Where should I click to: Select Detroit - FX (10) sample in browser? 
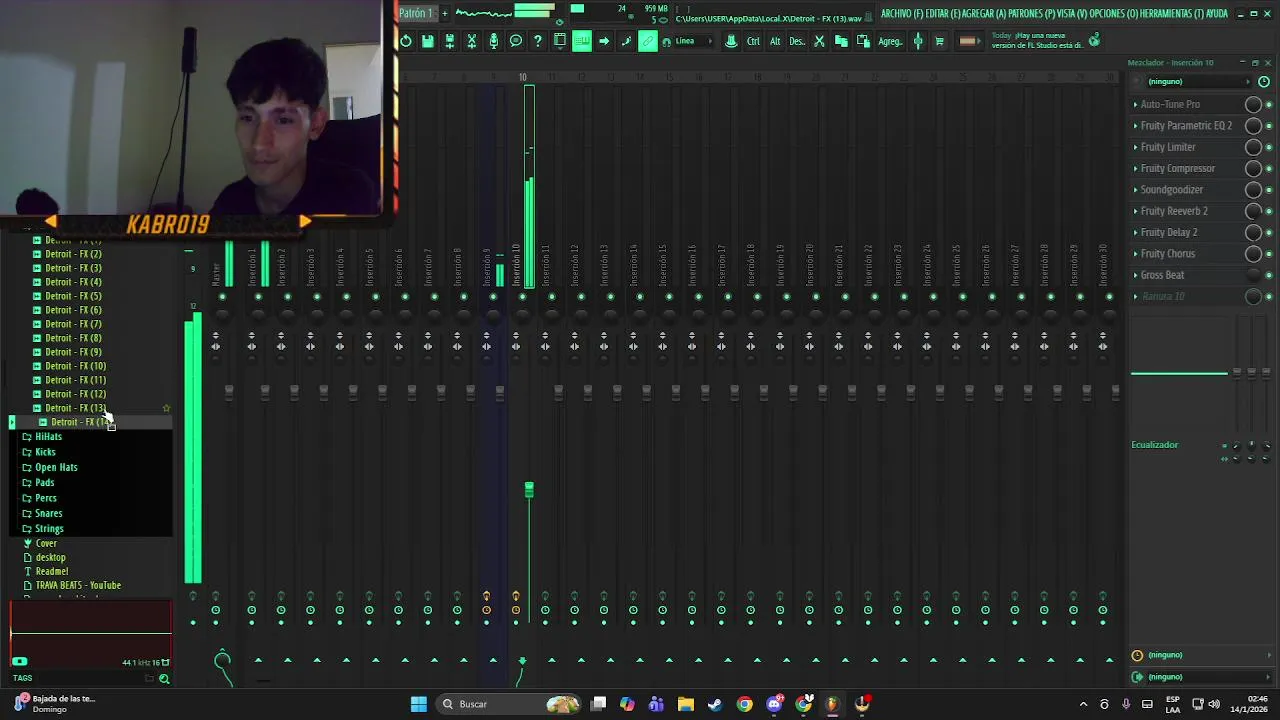(x=75, y=366)
